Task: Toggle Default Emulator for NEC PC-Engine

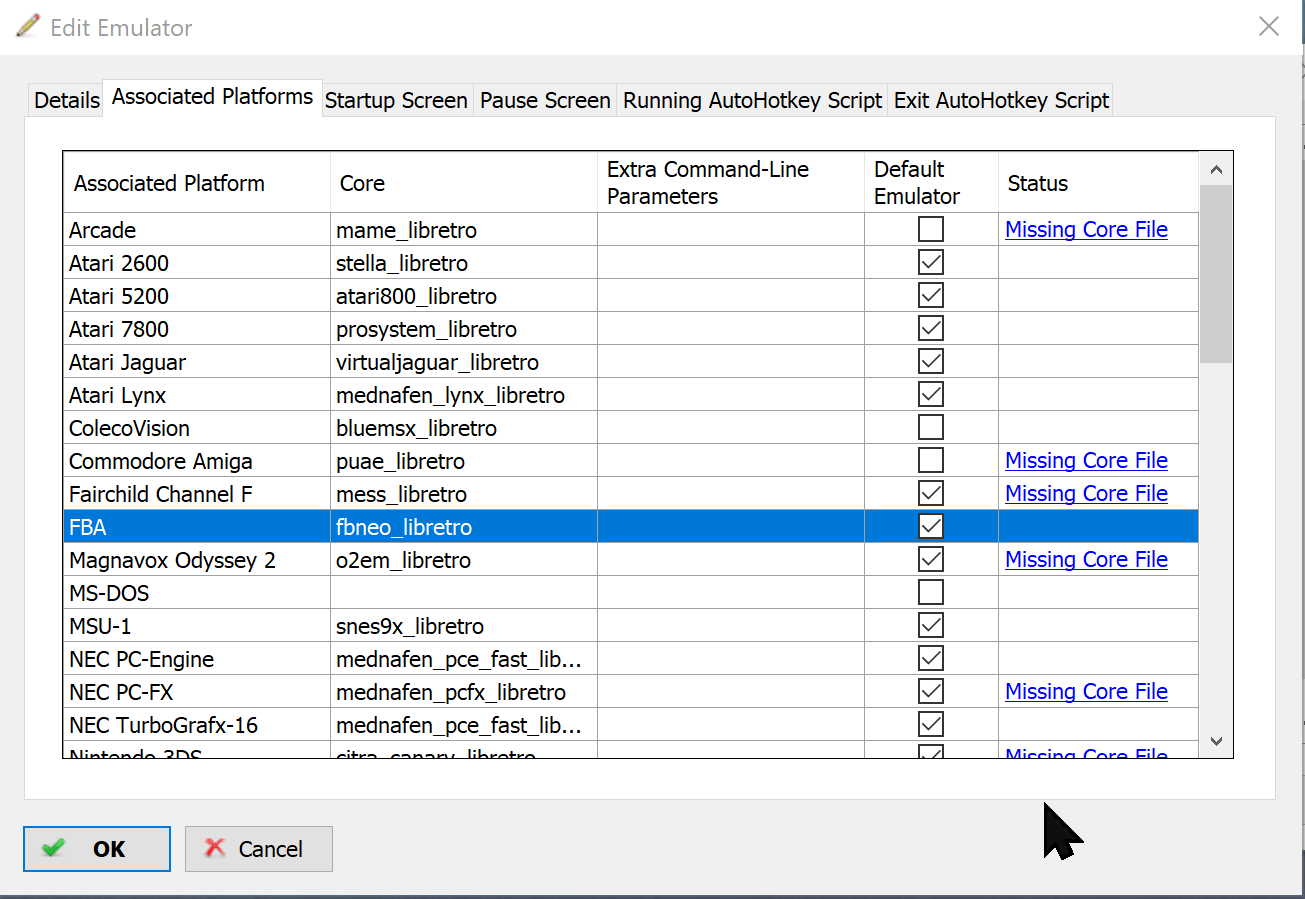Action: (931, 658)
